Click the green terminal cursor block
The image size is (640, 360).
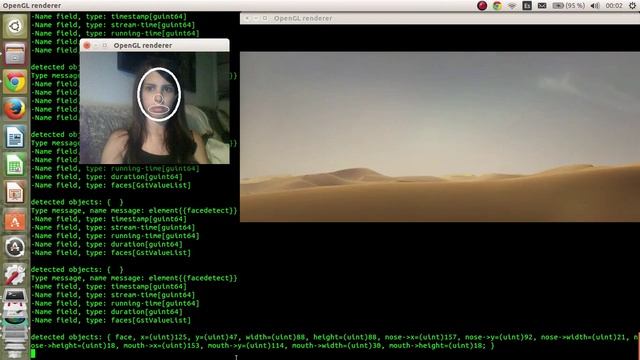click(x=33, y=354)
